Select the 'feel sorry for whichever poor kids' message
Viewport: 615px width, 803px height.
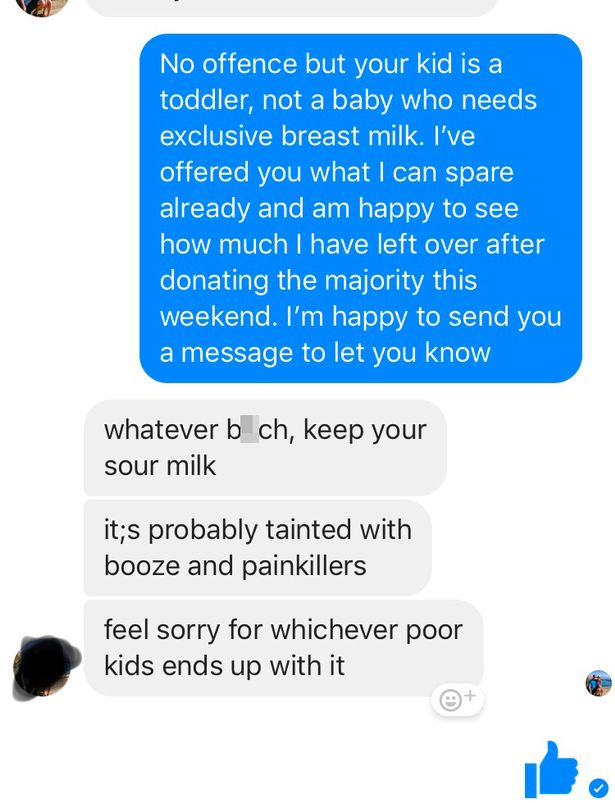click(283, 648)
